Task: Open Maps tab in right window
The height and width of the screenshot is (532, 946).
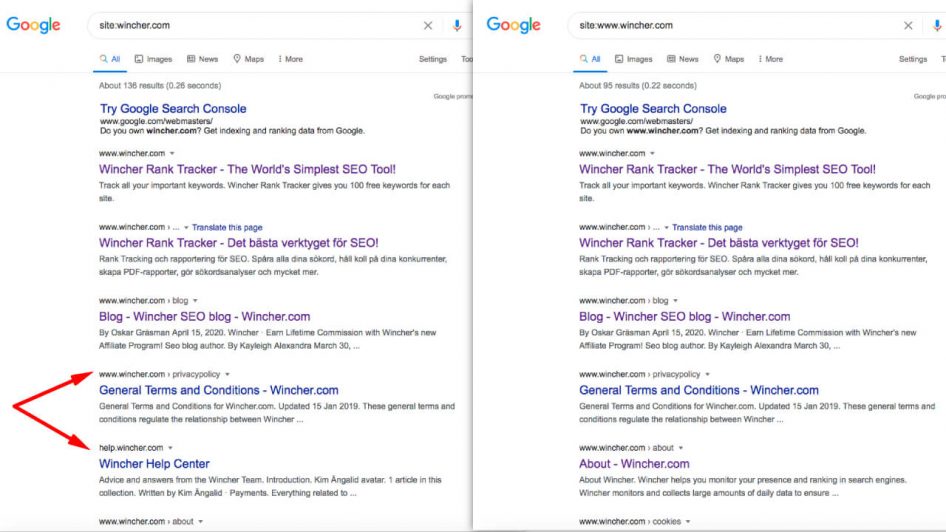Action: click(729, 59)
